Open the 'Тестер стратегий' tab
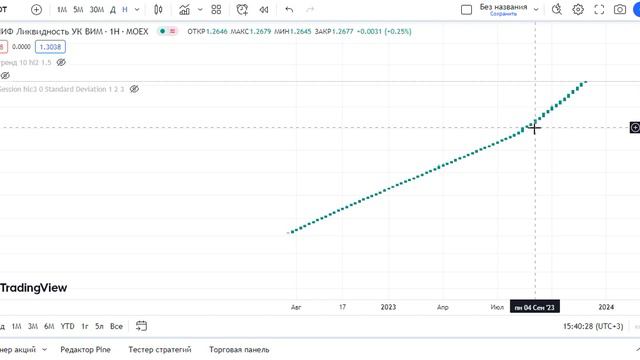 160,349
